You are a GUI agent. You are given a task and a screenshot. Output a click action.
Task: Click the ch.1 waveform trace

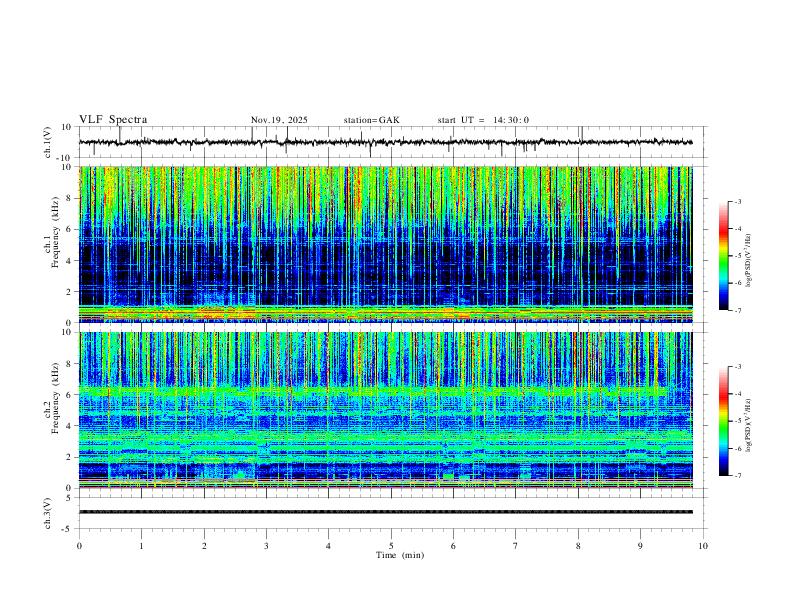click(x=385, y=142)
